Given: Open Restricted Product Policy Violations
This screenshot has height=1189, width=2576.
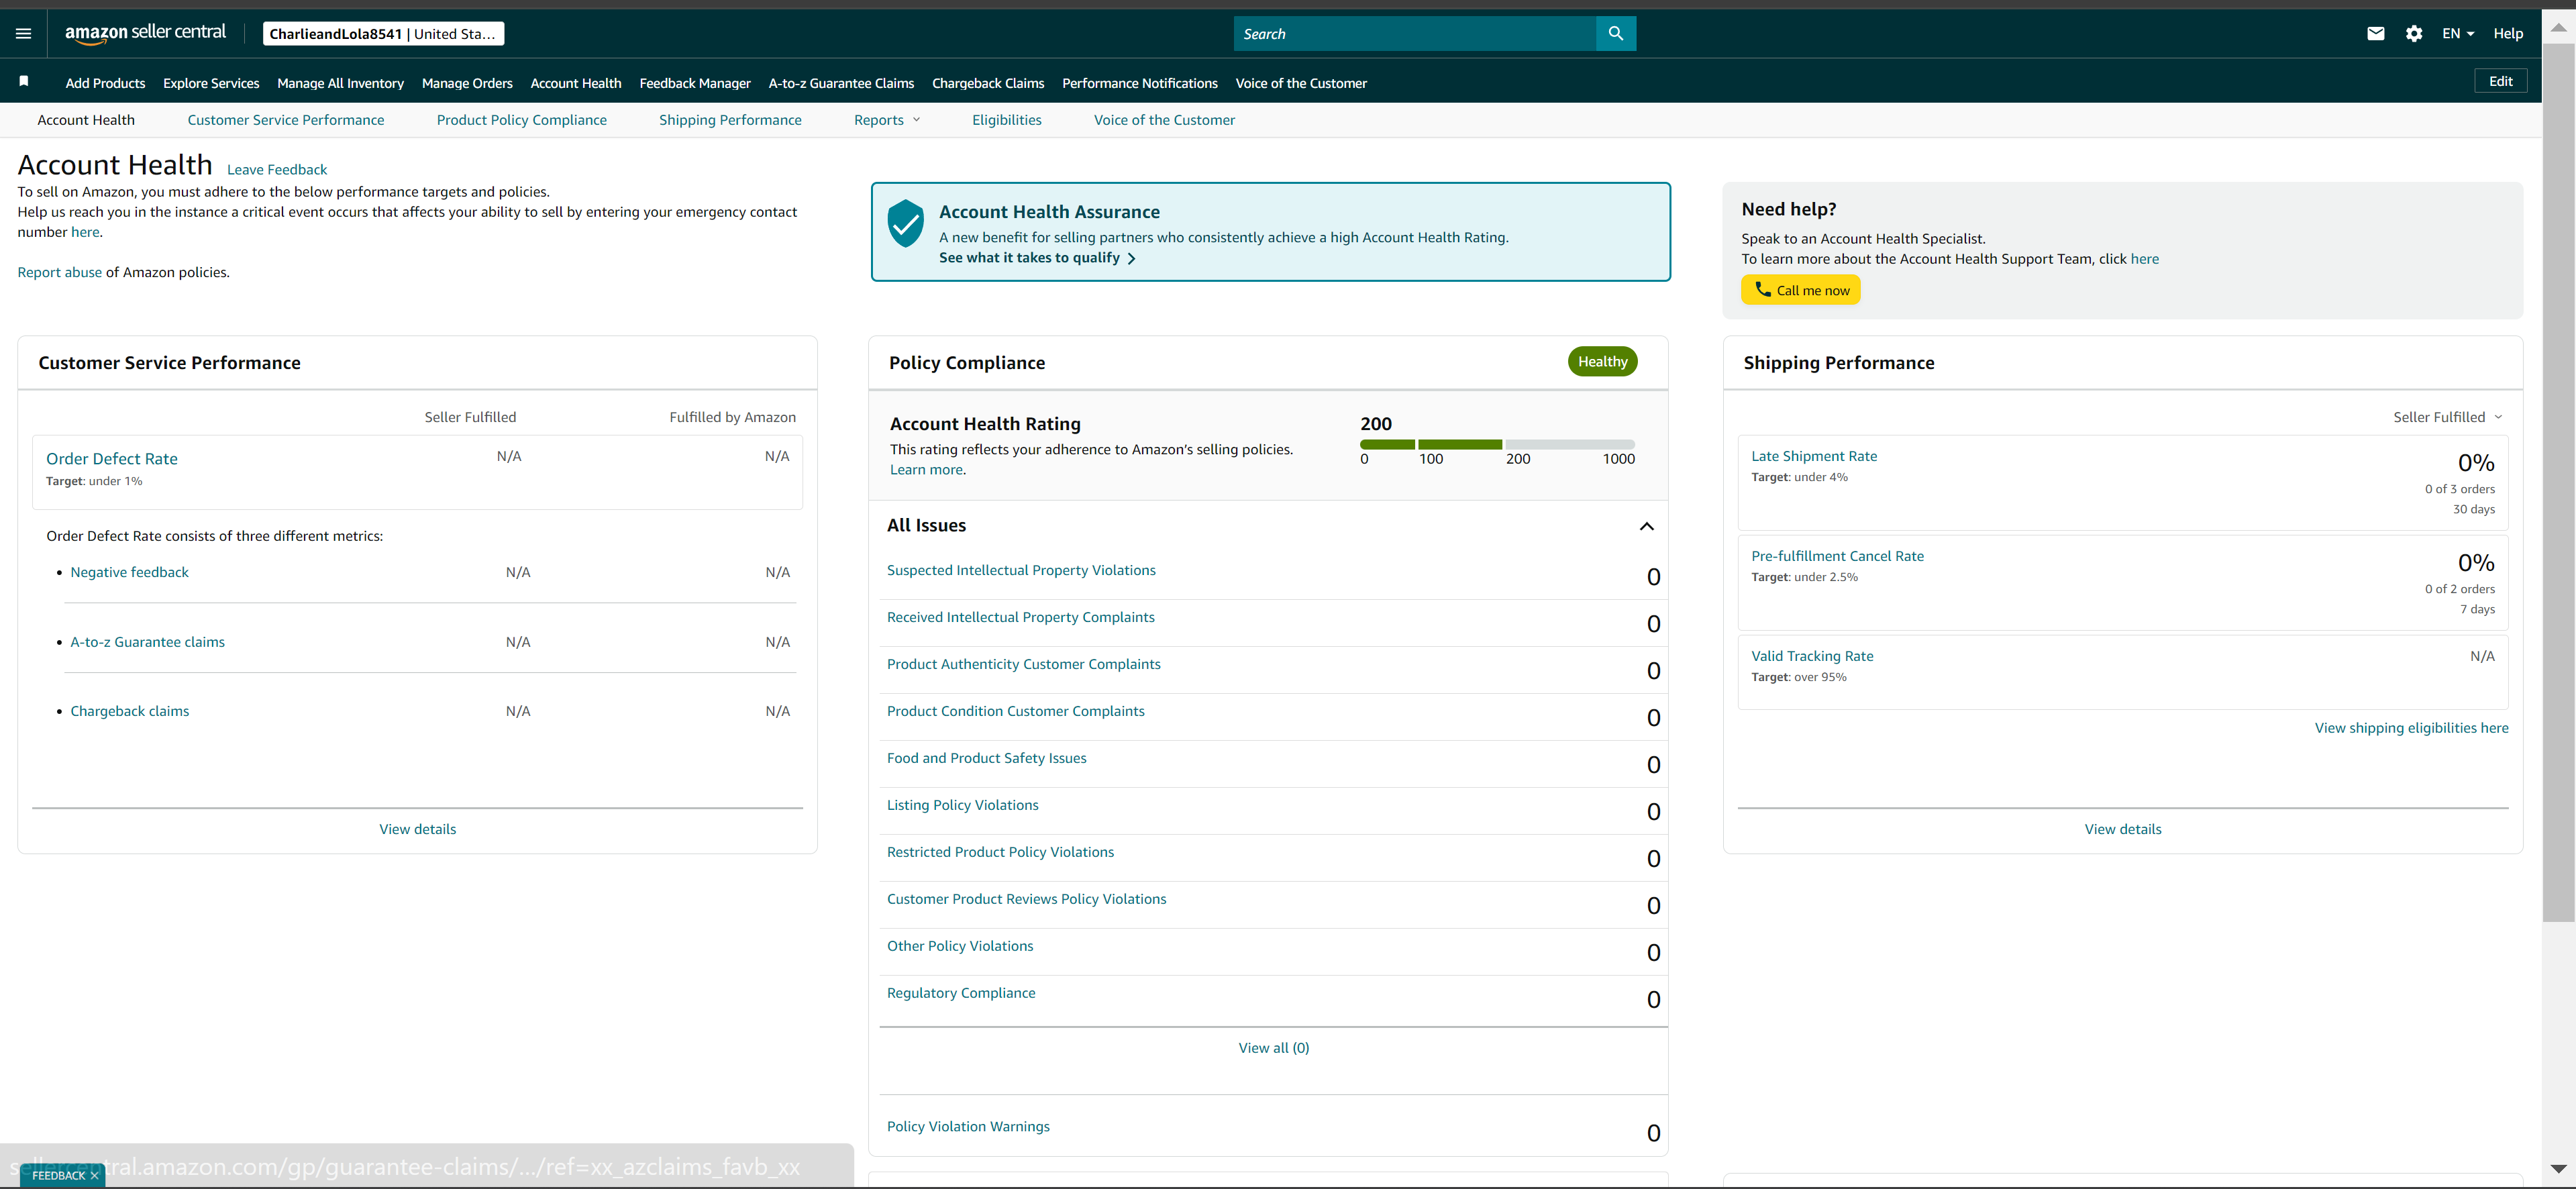Looking at the screenshot, I should pos(1000,852).
